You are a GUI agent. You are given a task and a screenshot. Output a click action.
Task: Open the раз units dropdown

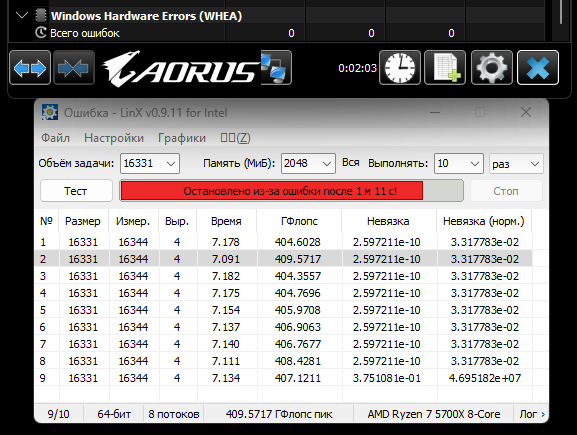click(516, 163)
